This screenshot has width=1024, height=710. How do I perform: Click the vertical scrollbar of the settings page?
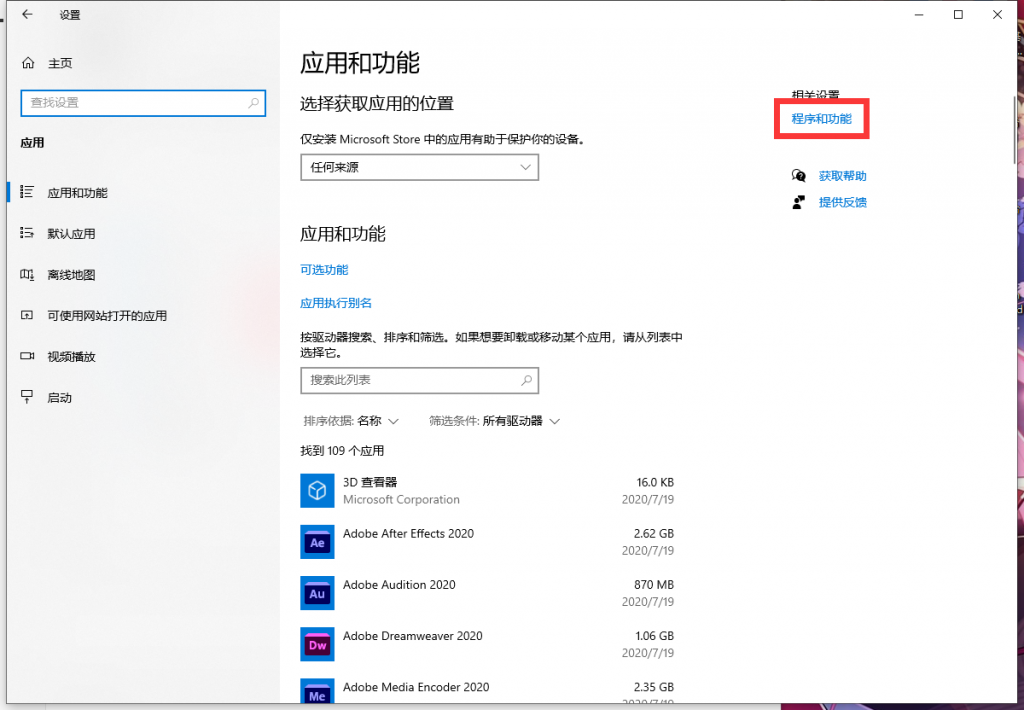tap(1014, 131)
